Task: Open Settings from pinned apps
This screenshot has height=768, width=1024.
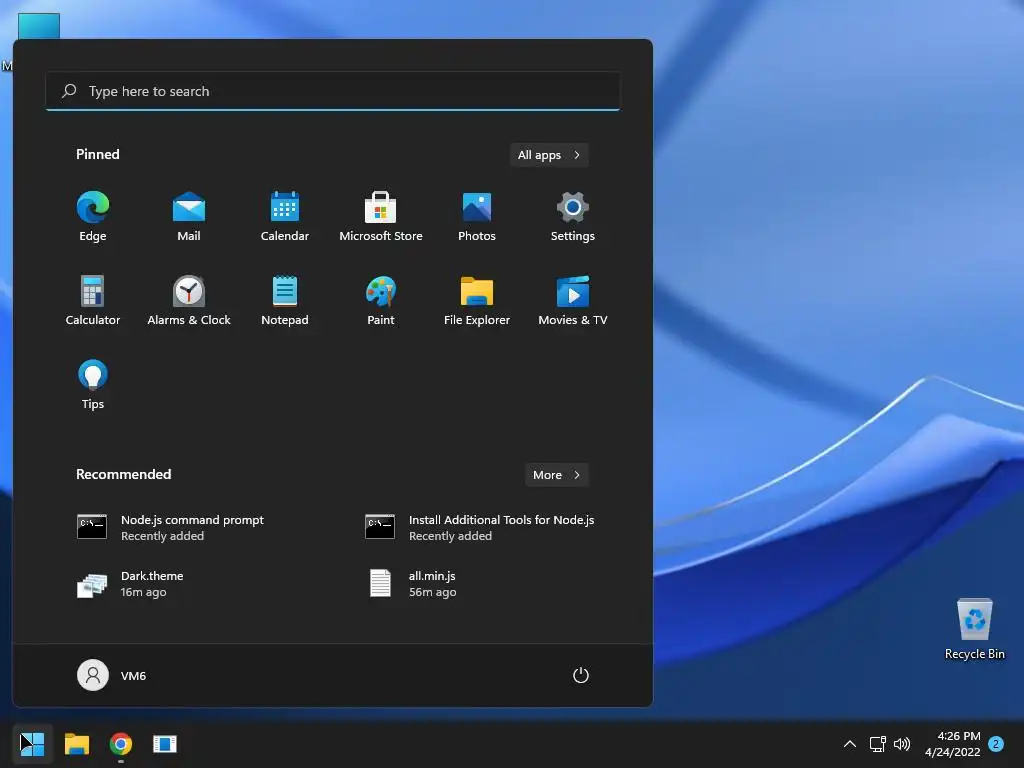Action: tap(573, 217)
